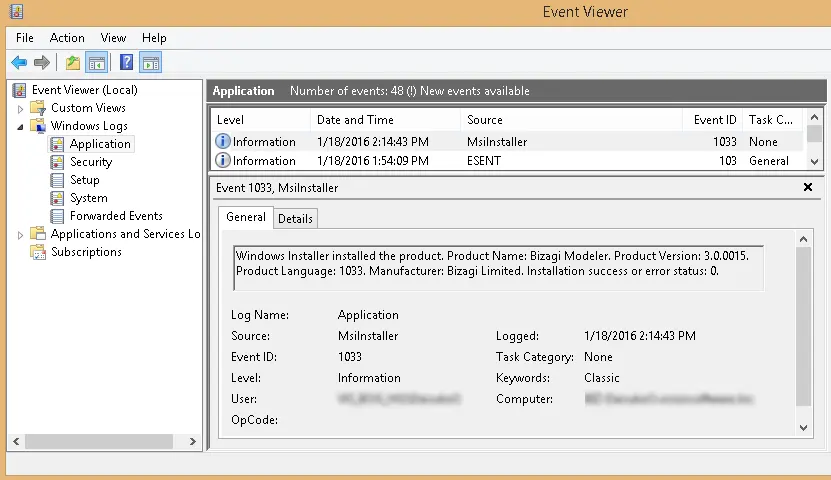Click details pane scroll up arrow
This screenshot has width=831, height=480.
[x=803, y=239]
